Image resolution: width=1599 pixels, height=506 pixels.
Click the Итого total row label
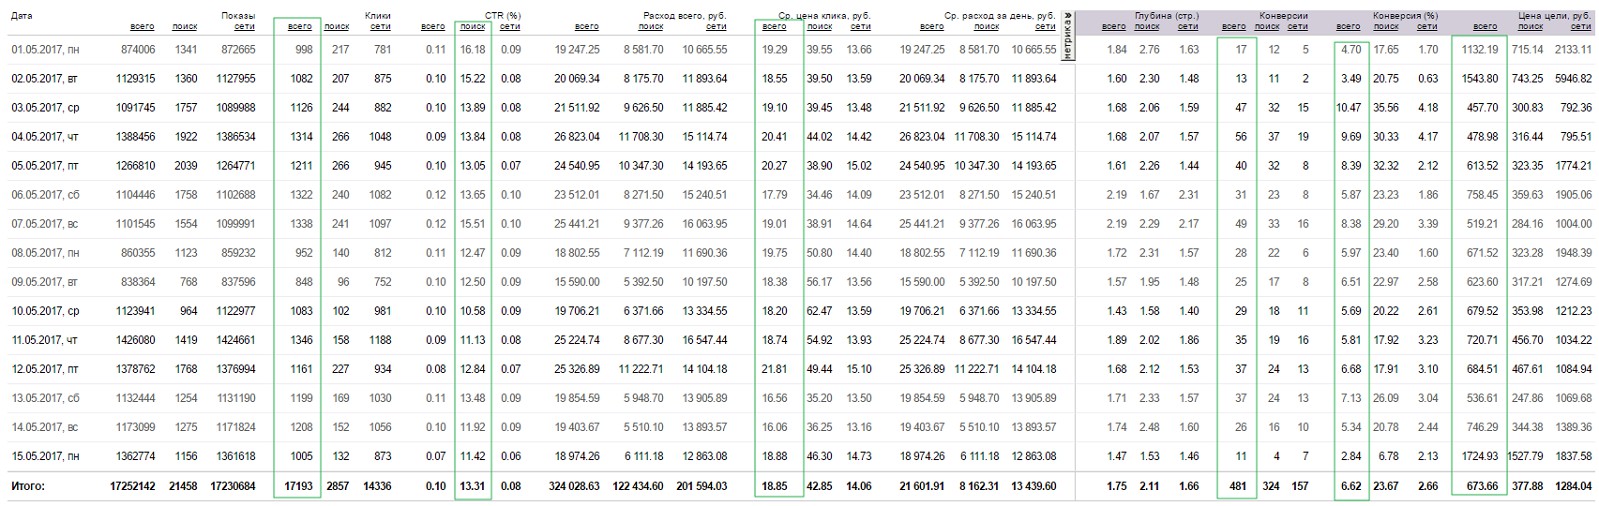29,487
